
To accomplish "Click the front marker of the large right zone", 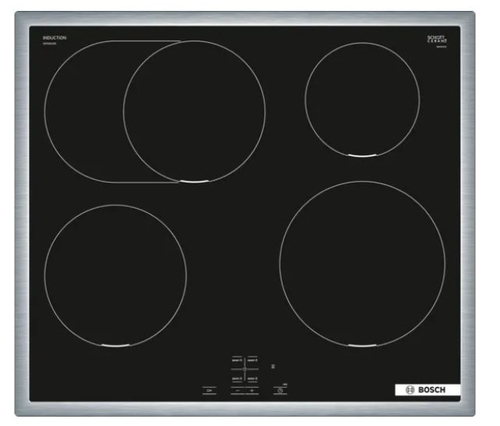I will [x=362, y=346].
